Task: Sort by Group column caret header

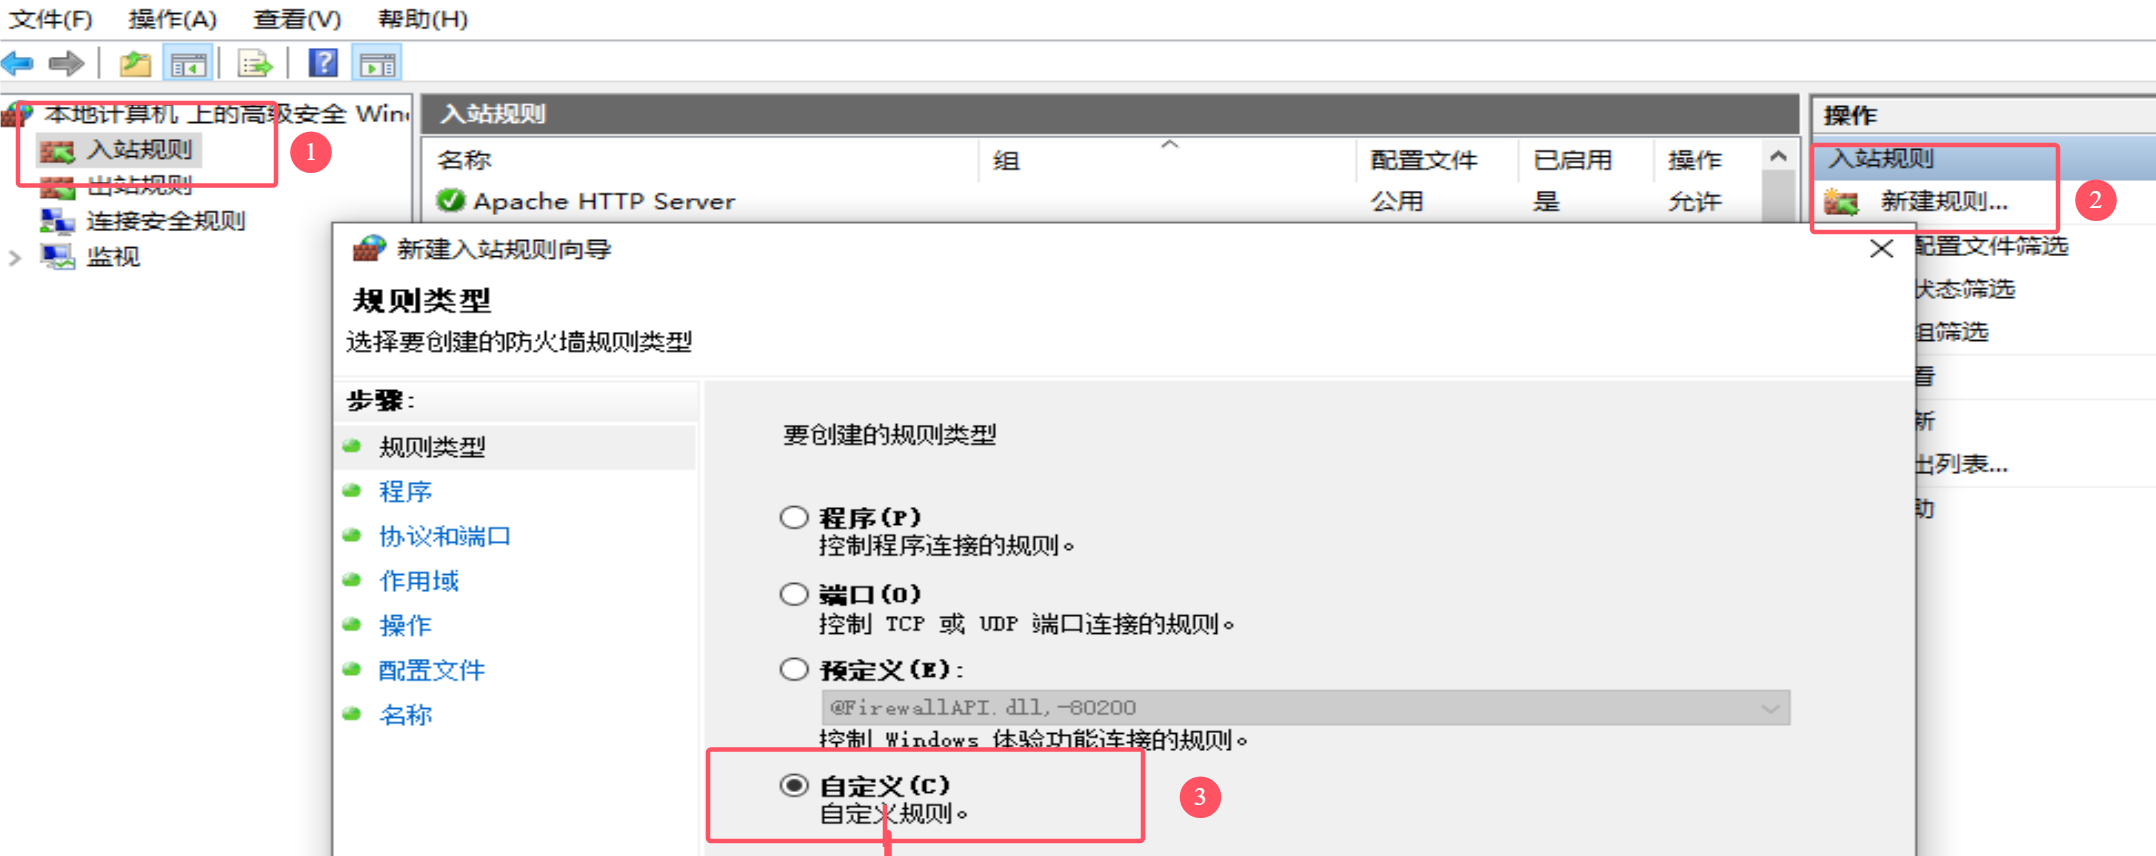Action: pyautogui.click(x=1169, y=146)
